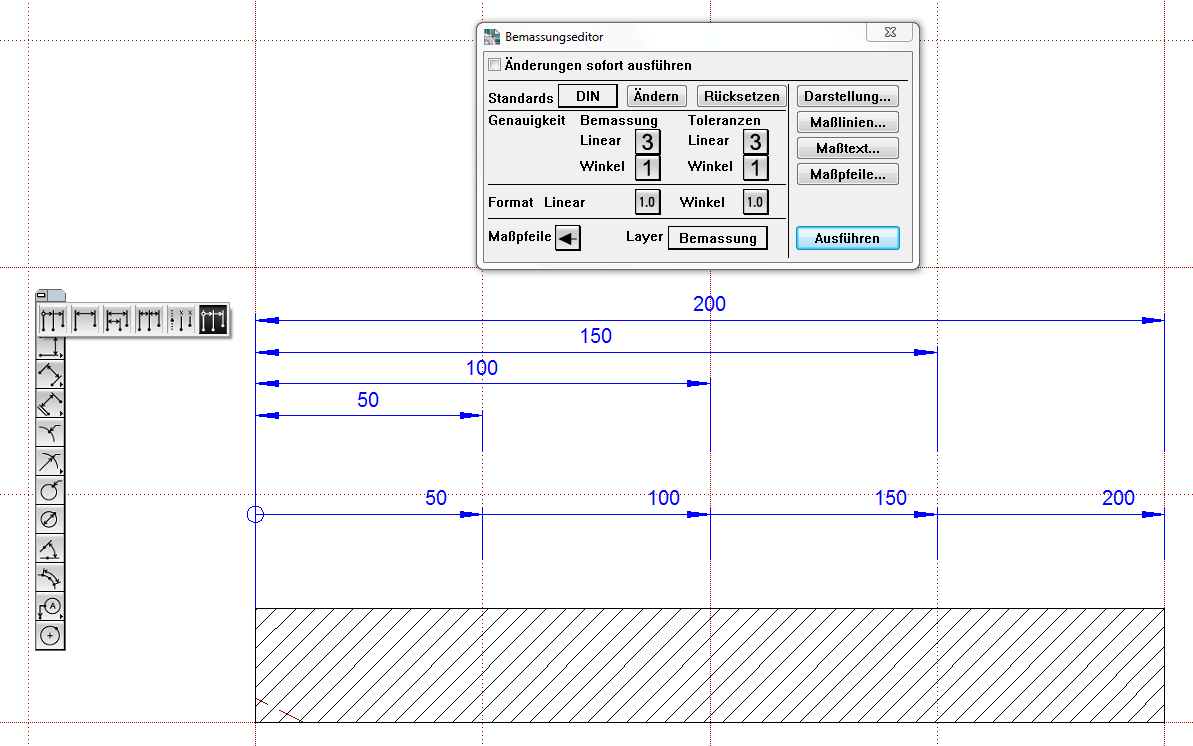Open the Maßtext... settings
The width and height of the screenshot is (1193, 746).
[x=847, y=148]
